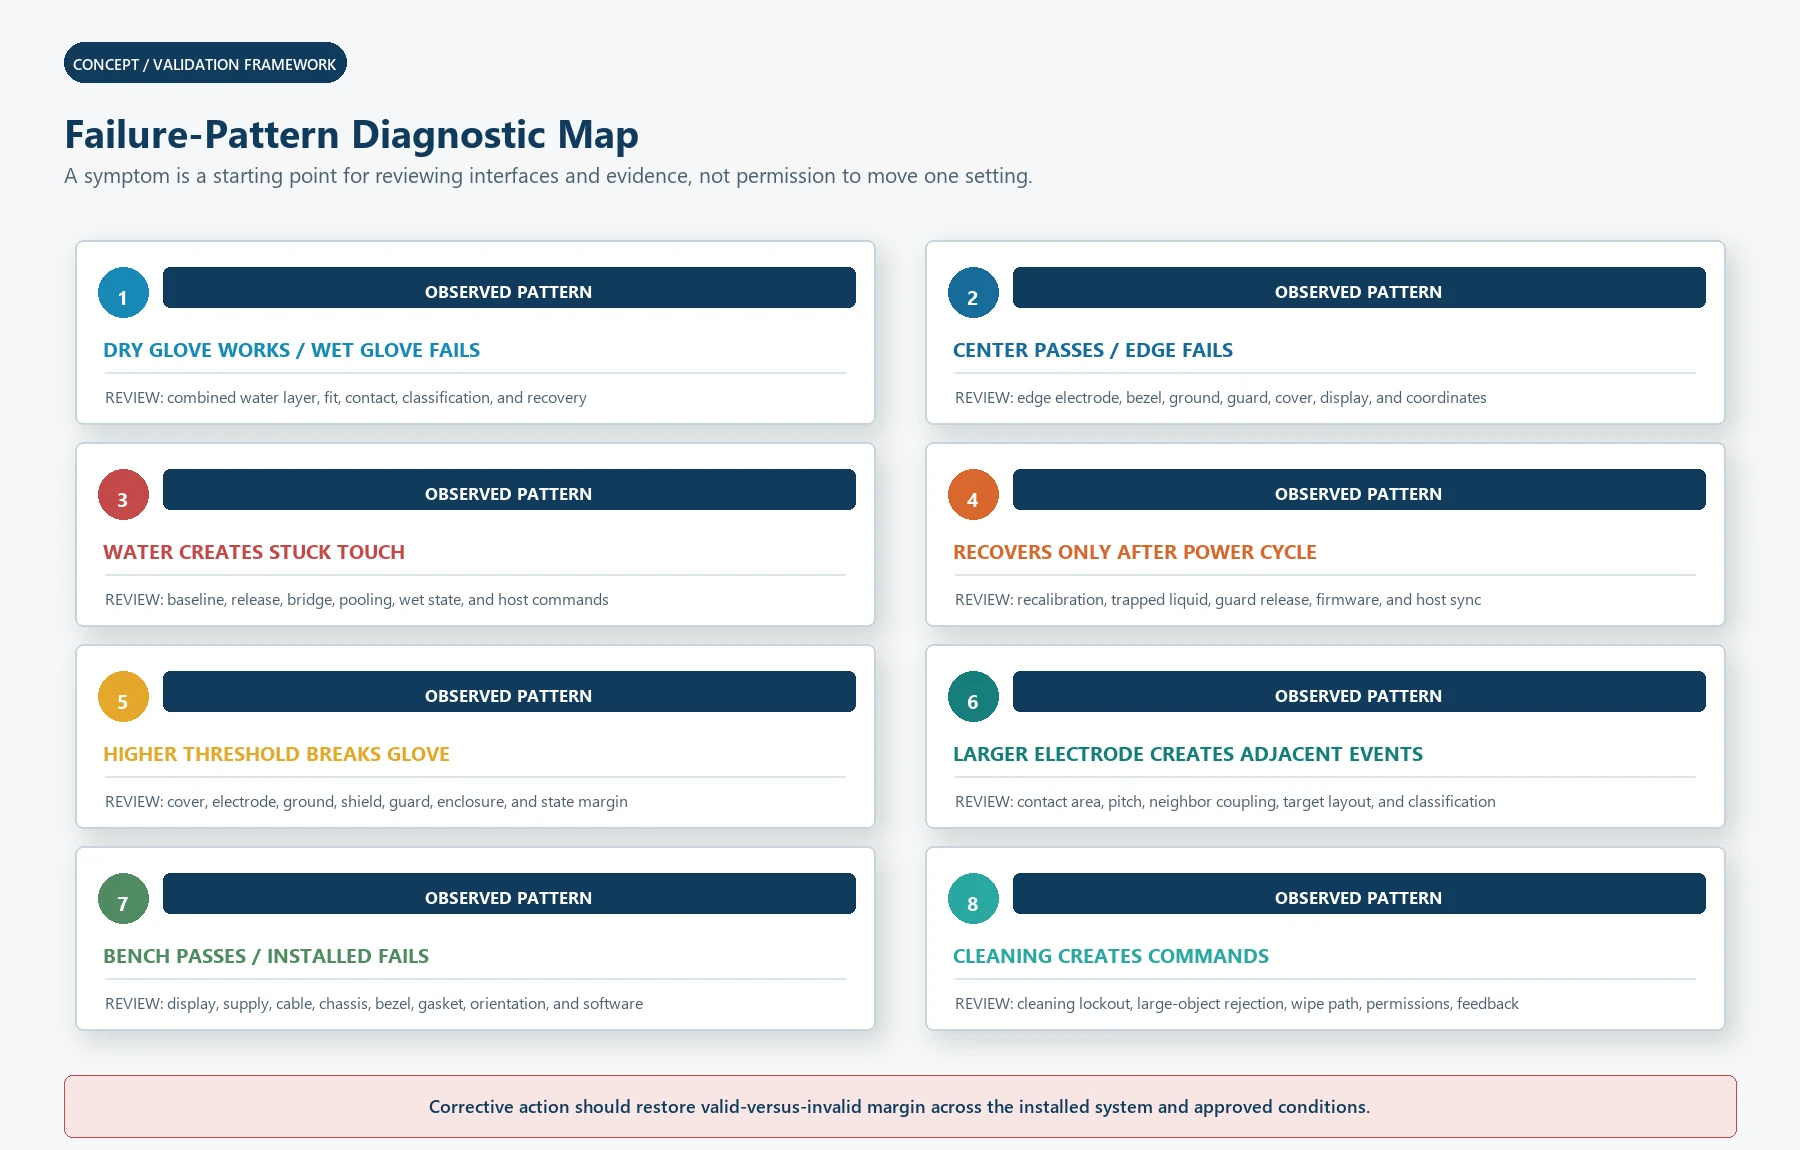Select 'Water Creates Stuck Touch' heading
Viewport: 1800px width, 1150px height.
point(254,552)
